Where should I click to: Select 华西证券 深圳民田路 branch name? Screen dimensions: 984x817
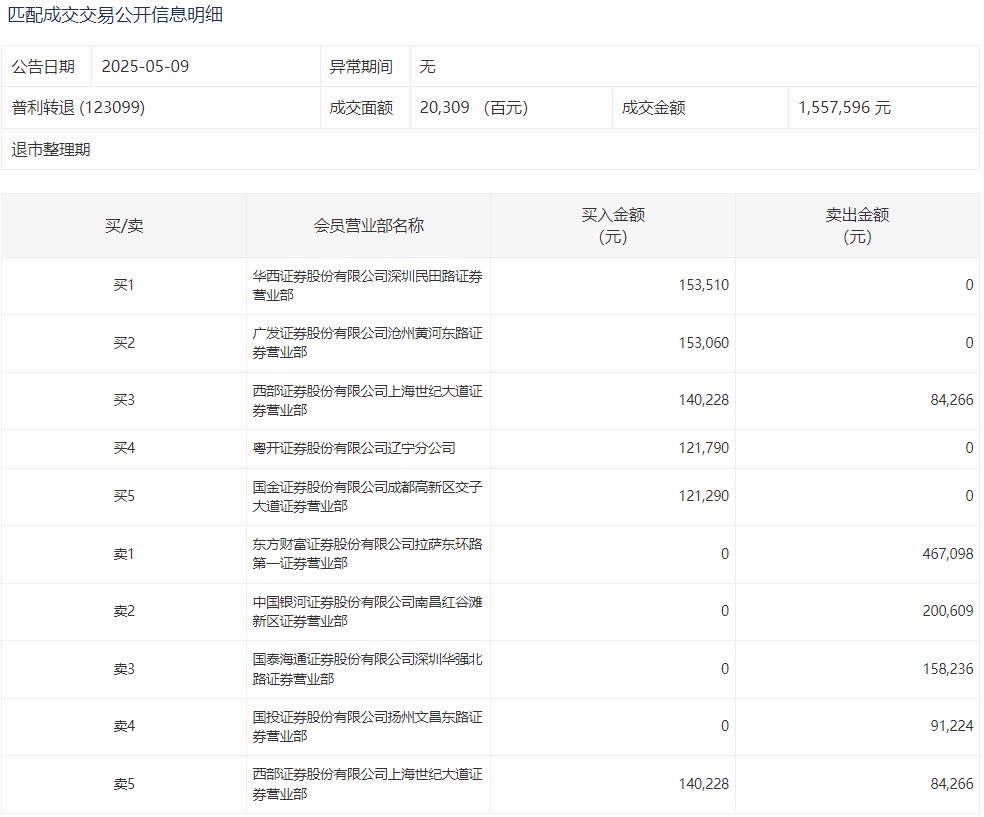[367, 286]
